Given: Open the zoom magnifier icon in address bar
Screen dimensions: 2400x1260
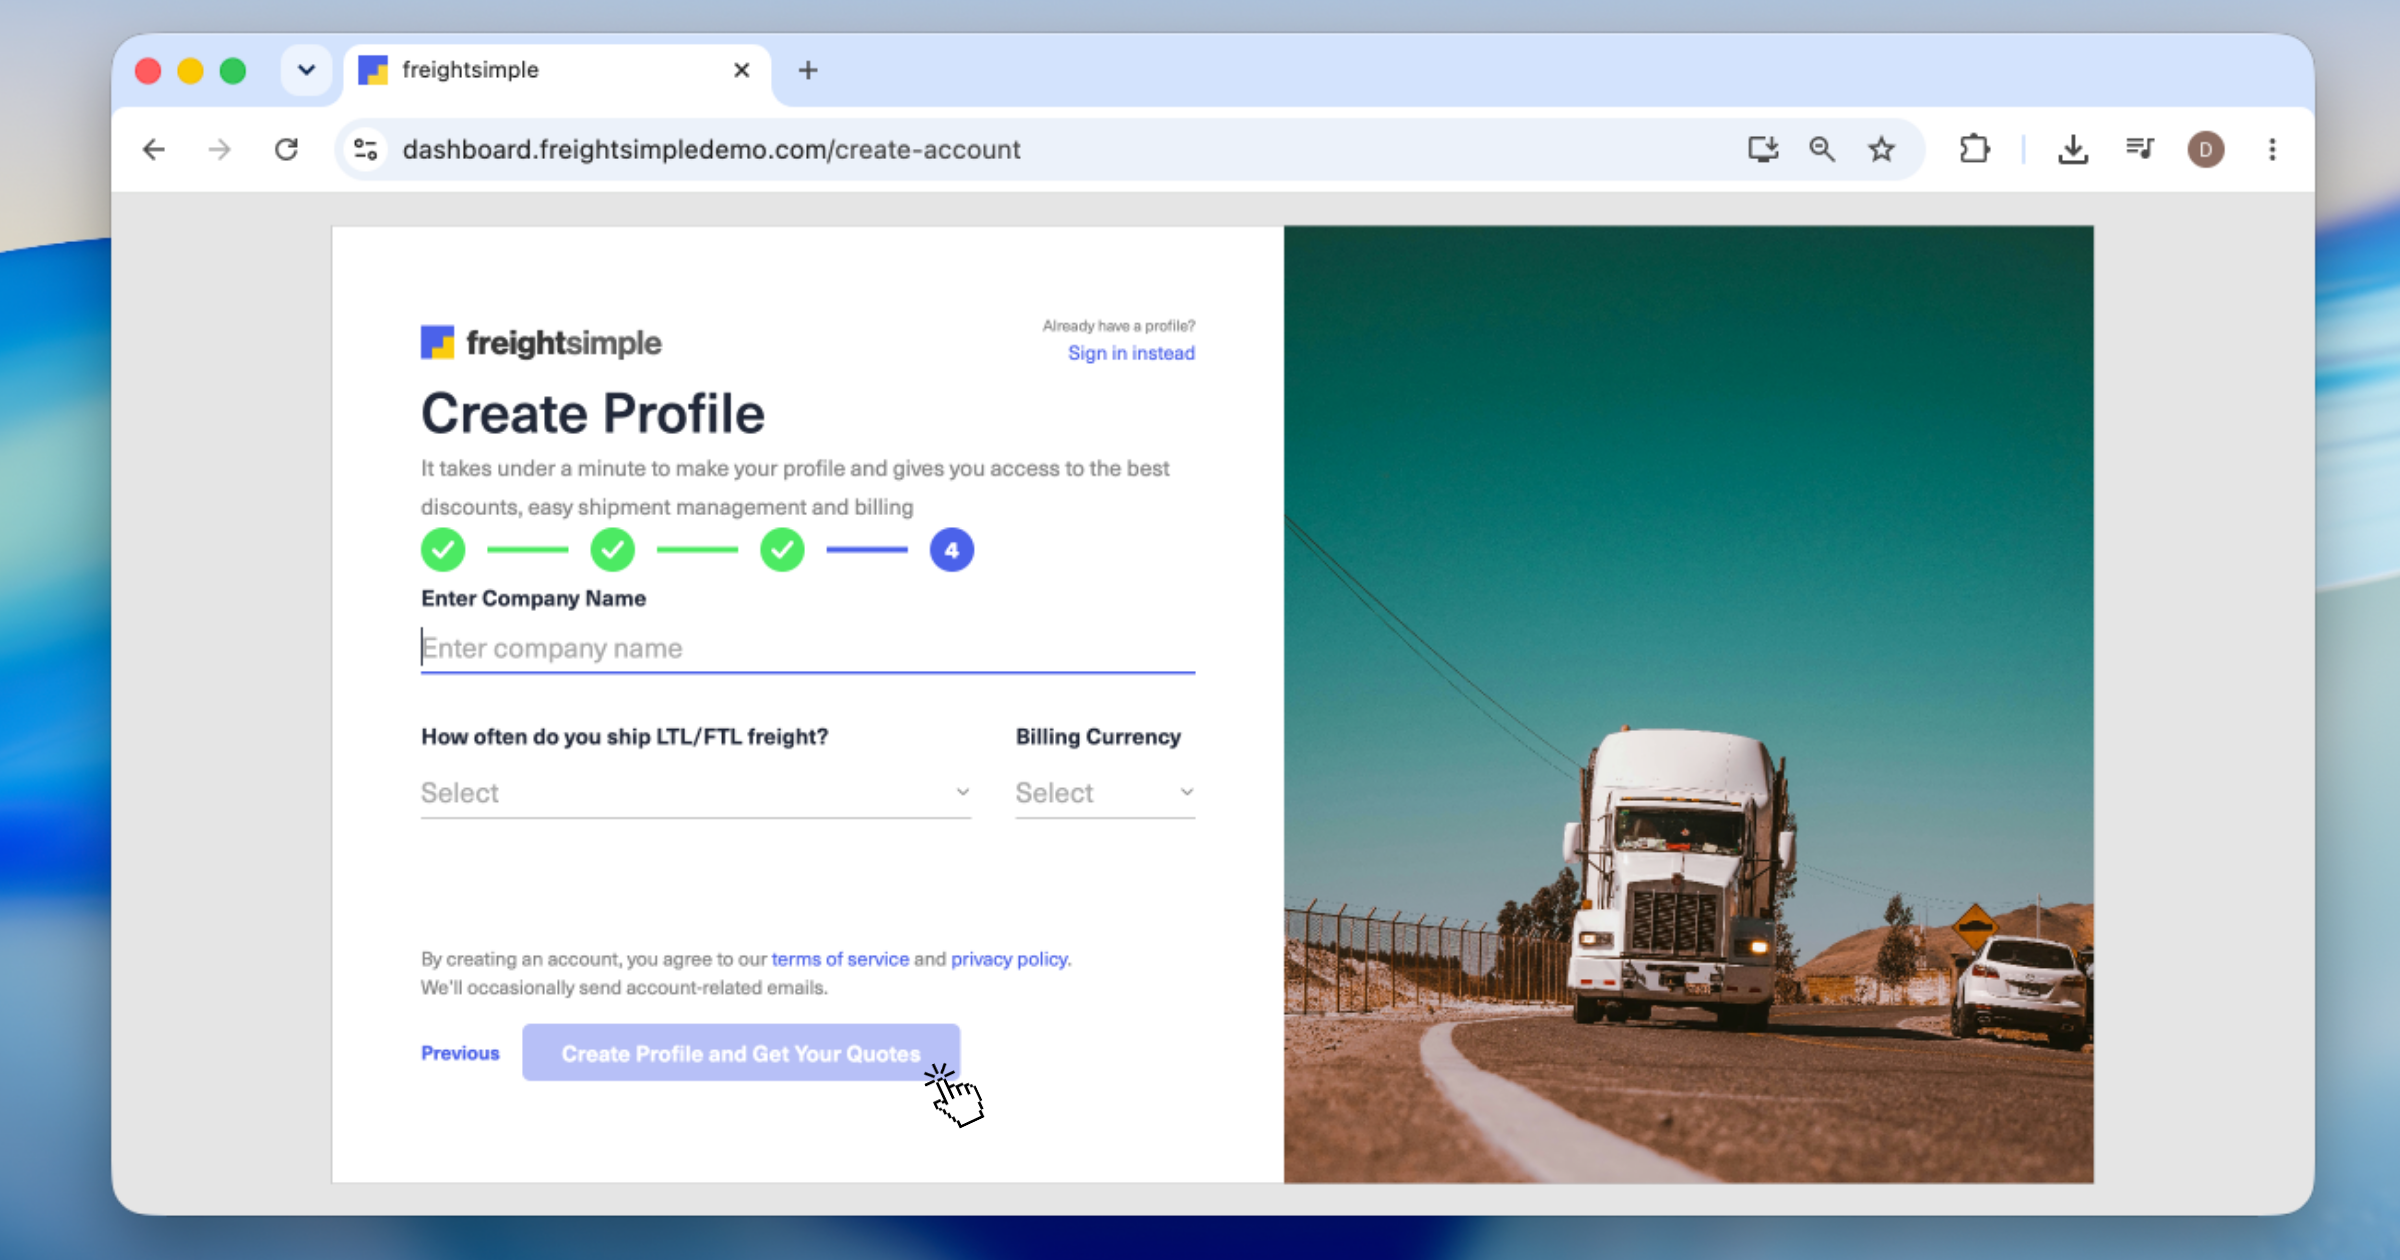Looking at the screenshot, I should [1822, 150].
